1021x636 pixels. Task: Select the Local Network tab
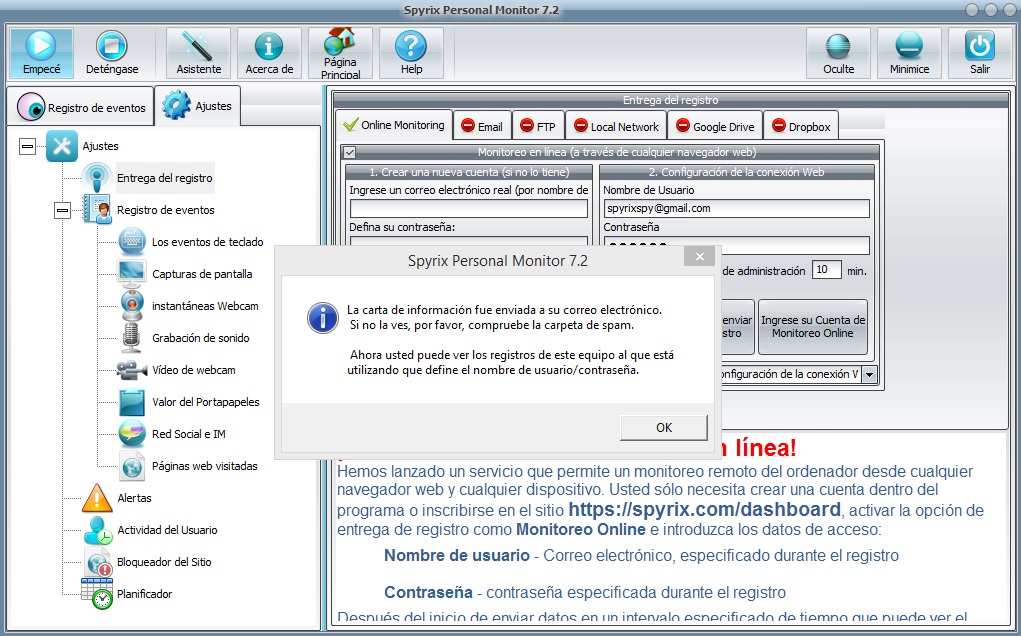click(617, 126)
